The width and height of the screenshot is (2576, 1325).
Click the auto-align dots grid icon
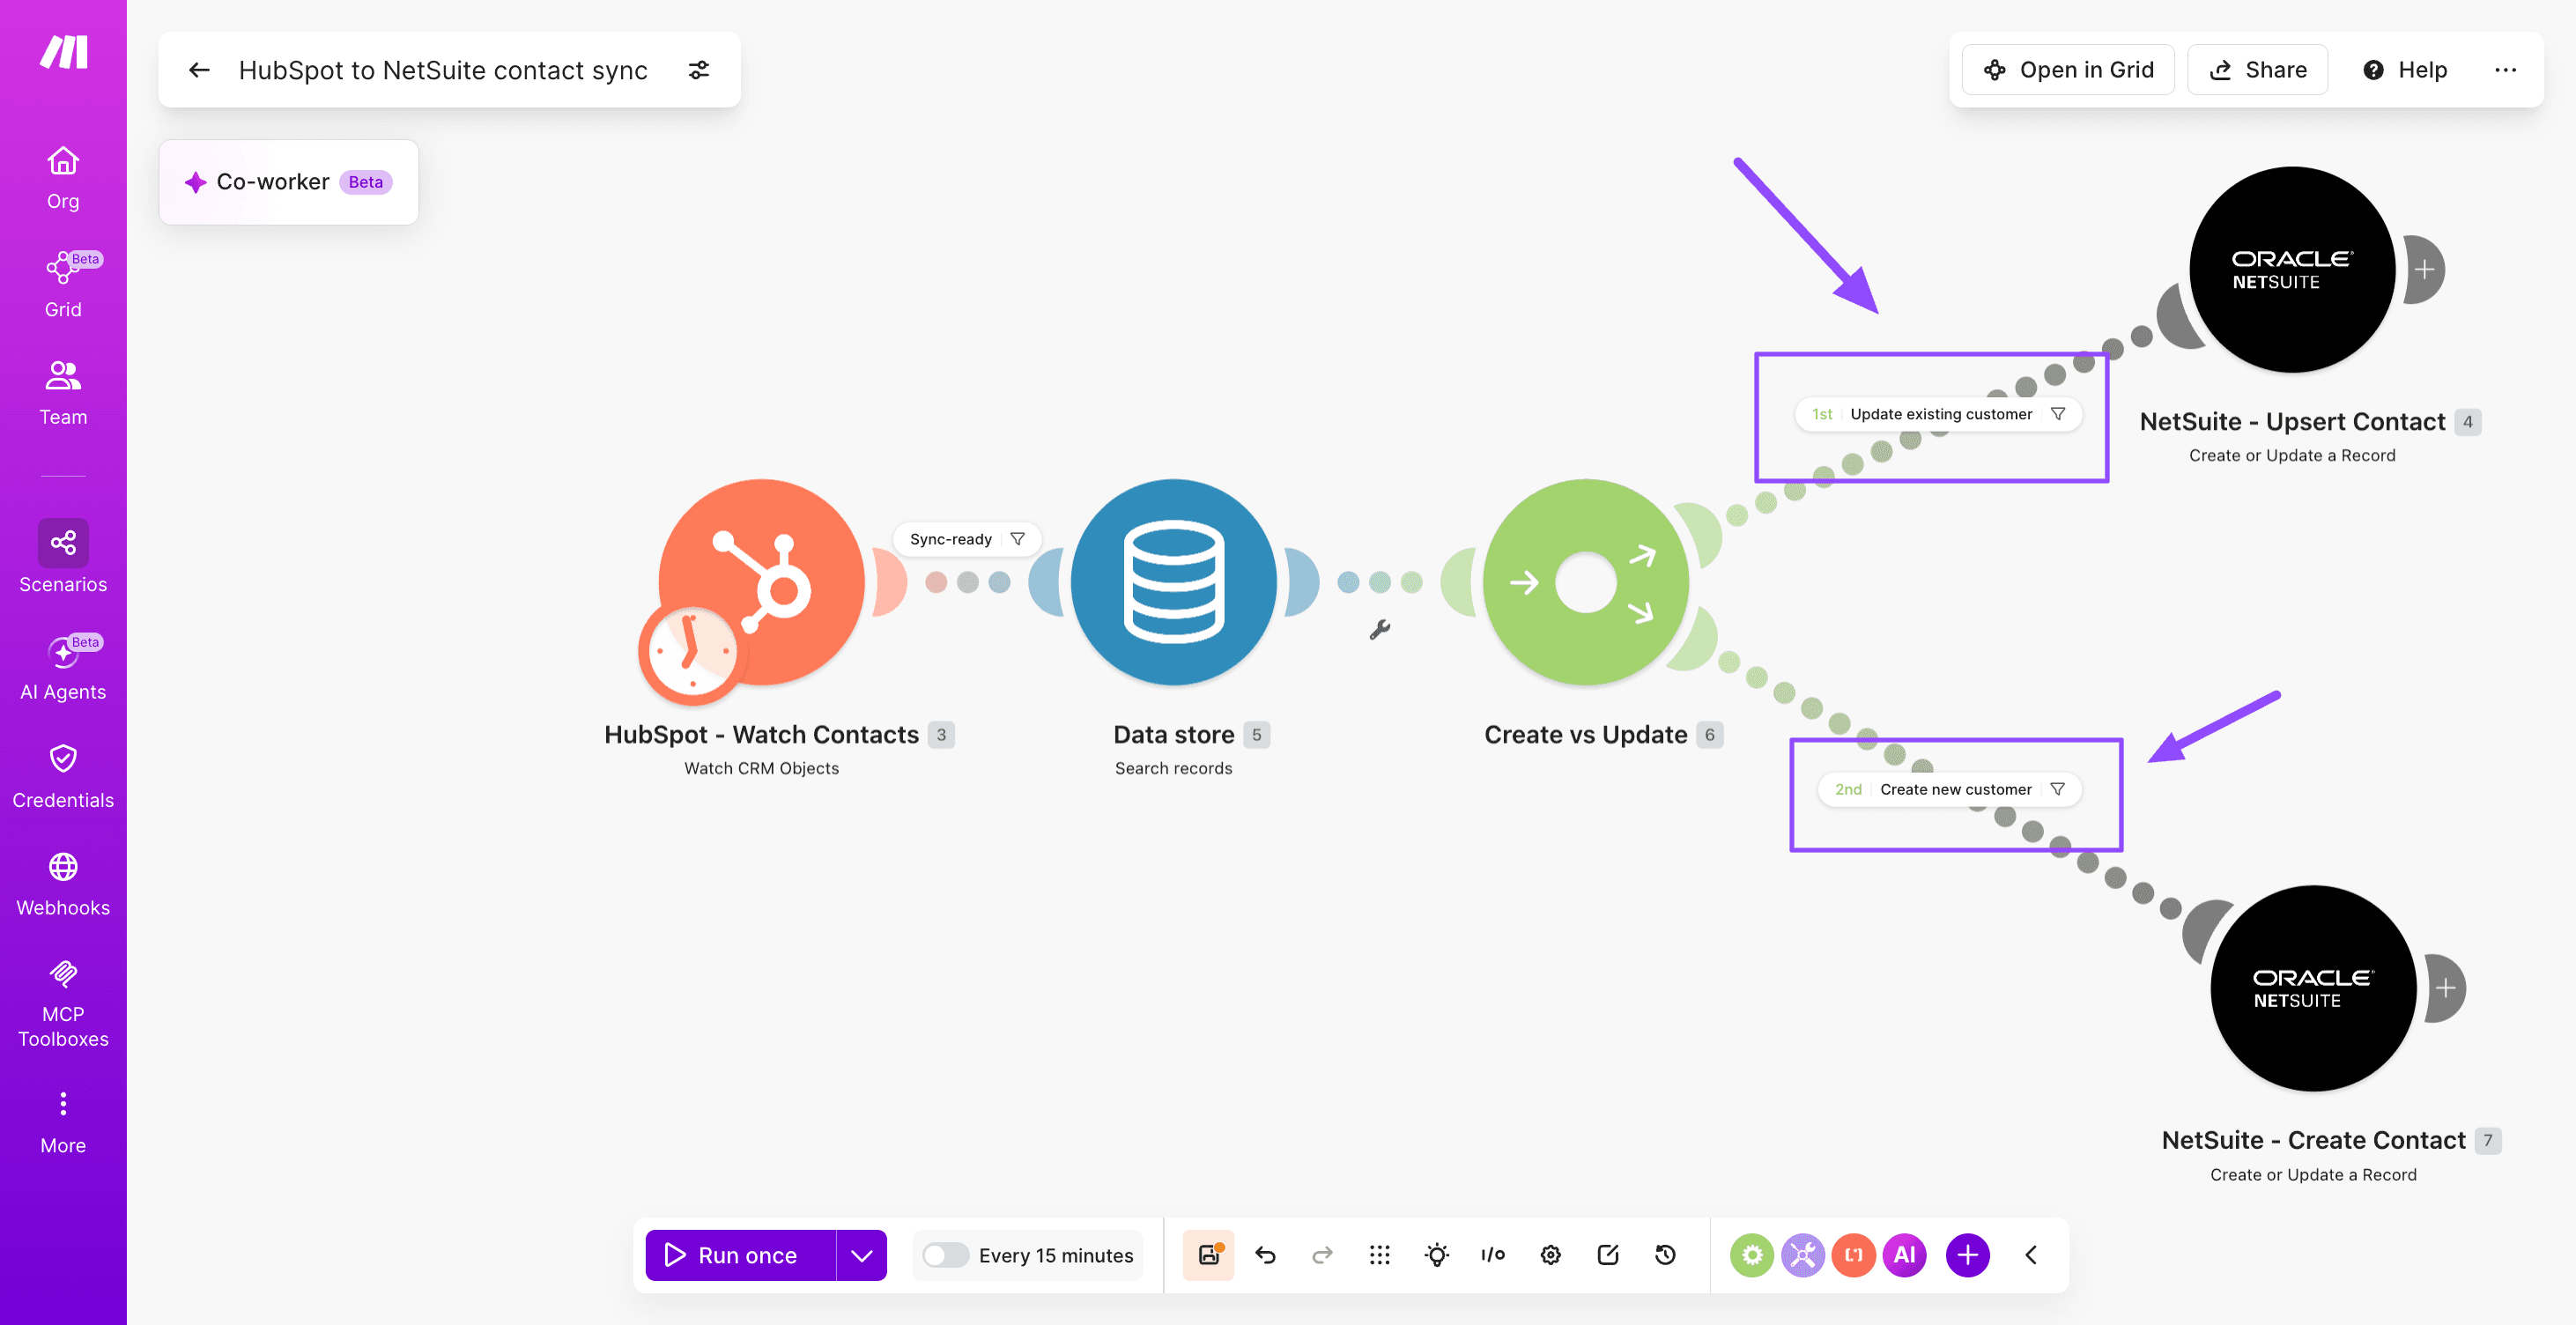(1380, 1255)
